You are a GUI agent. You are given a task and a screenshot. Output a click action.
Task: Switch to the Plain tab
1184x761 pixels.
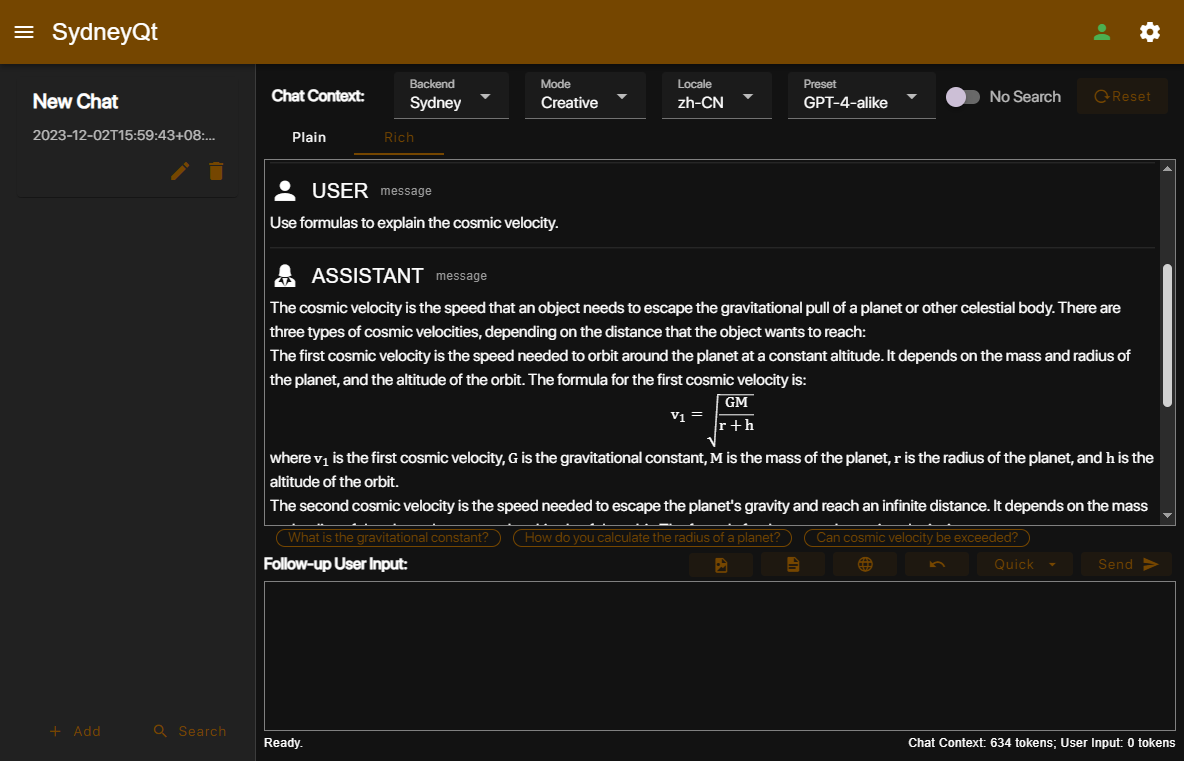point(309,137)
